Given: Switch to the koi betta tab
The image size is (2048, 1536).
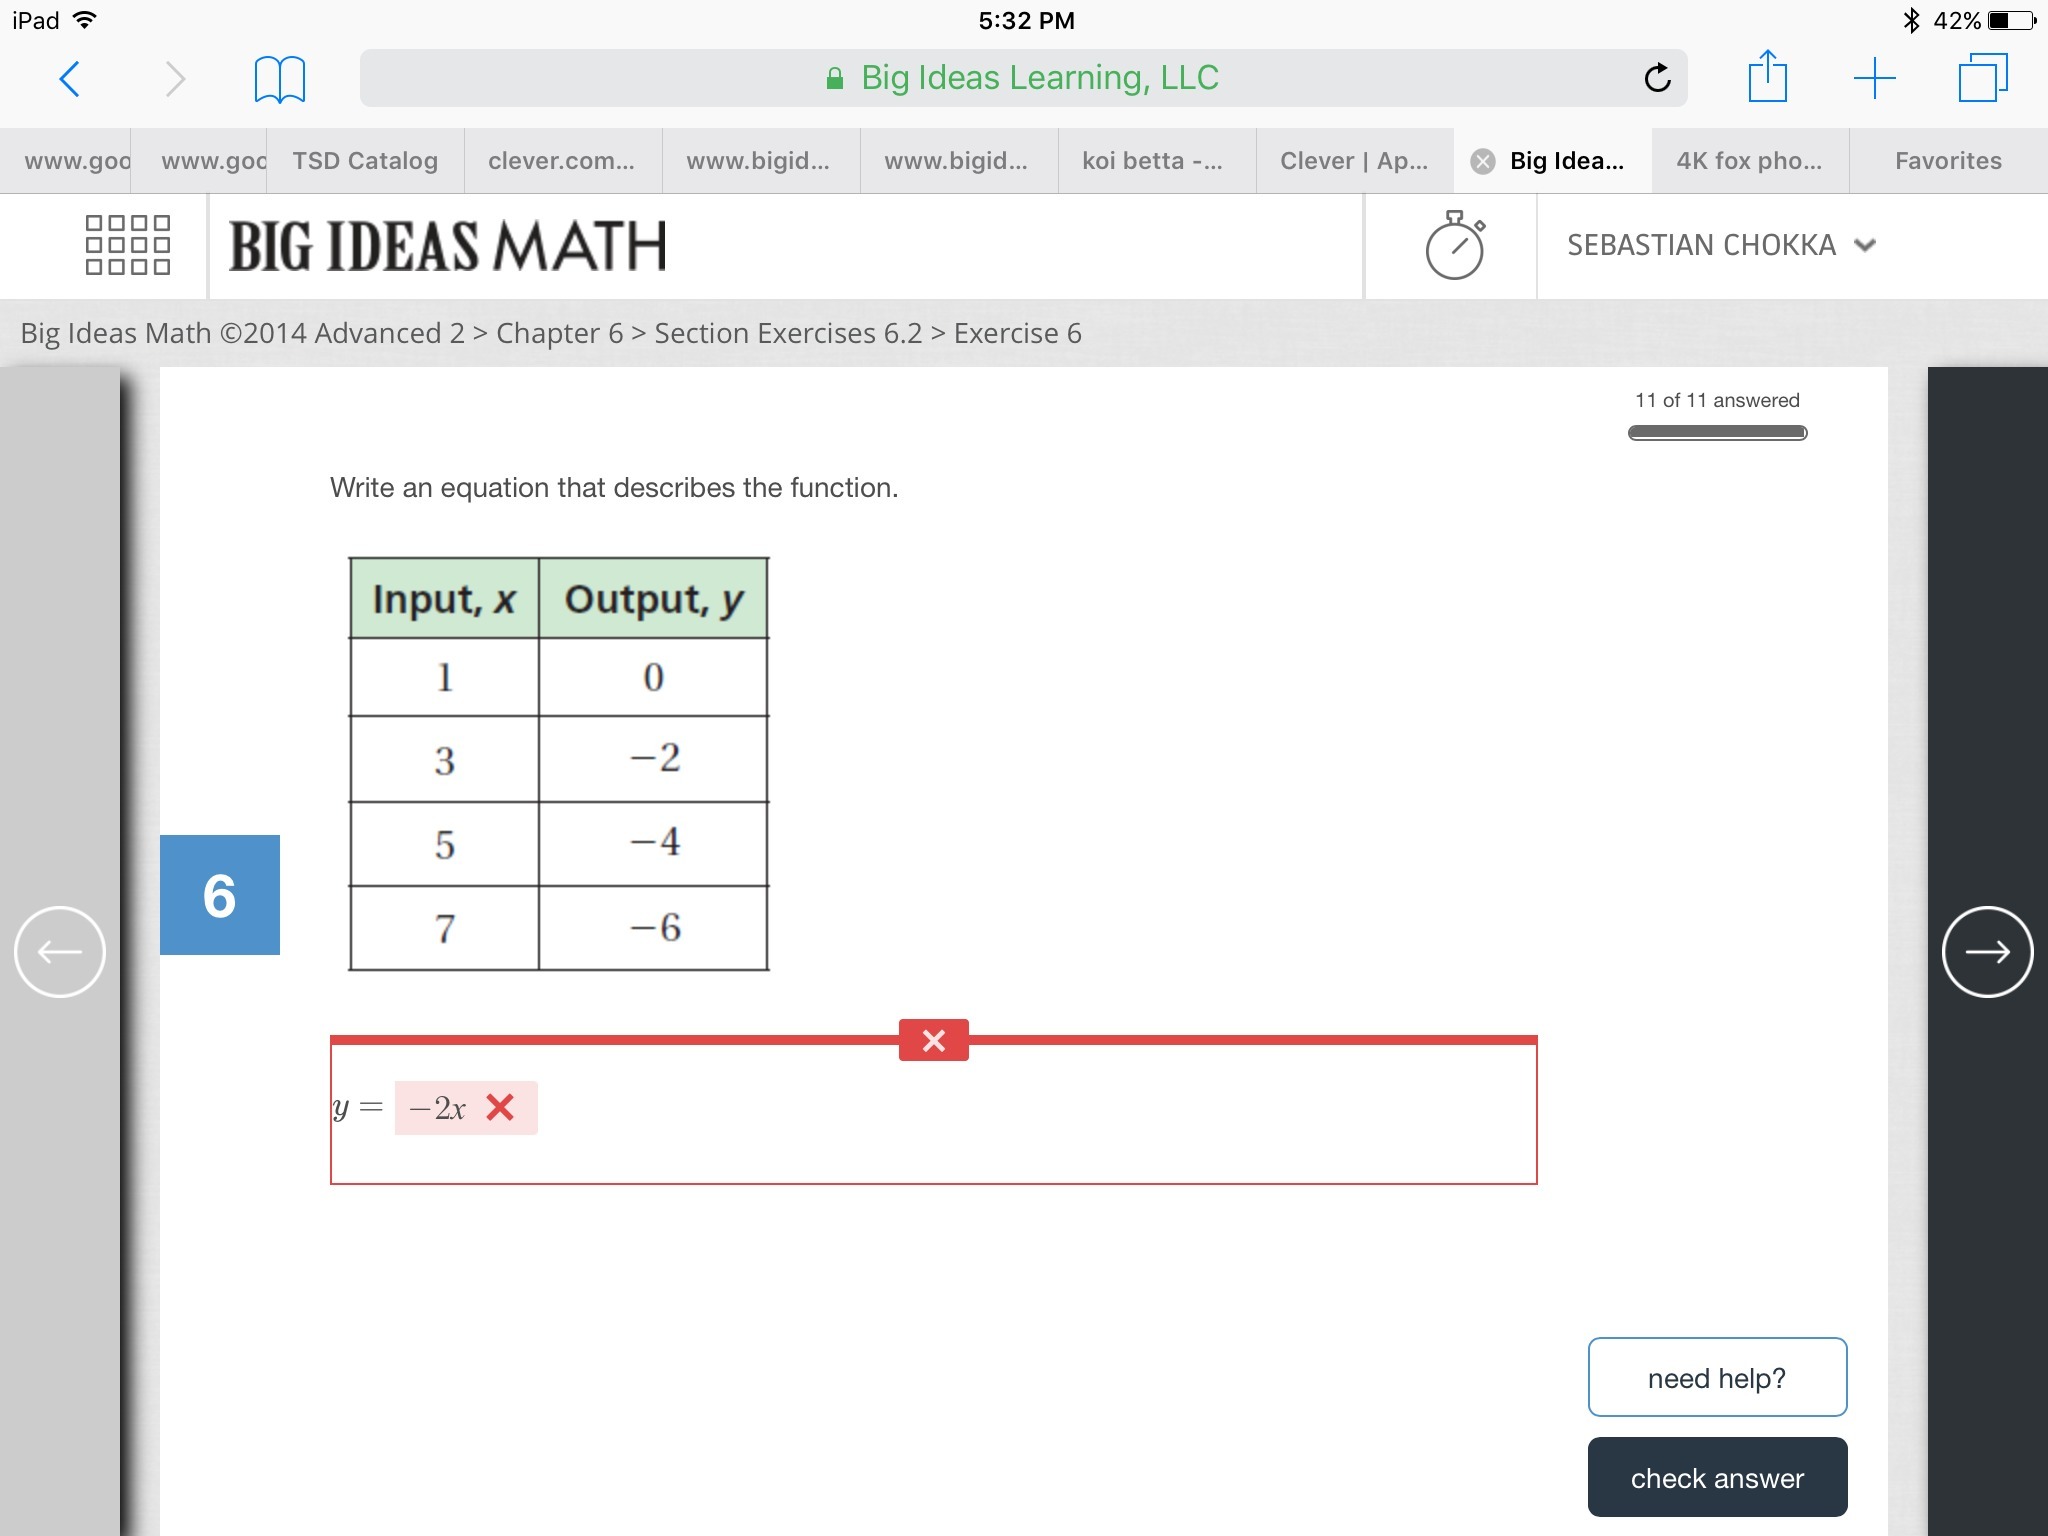Looking at the screenshot, I should coord(1152,161).
